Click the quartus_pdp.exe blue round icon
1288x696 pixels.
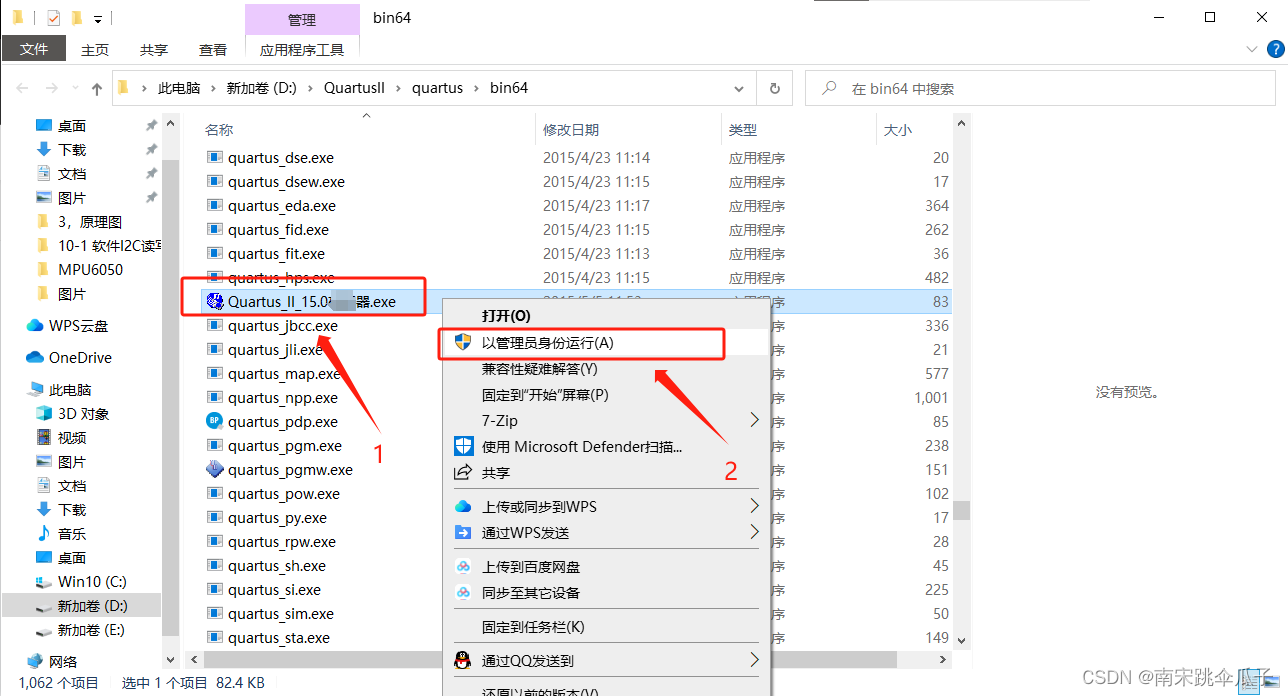click(214, 421)
